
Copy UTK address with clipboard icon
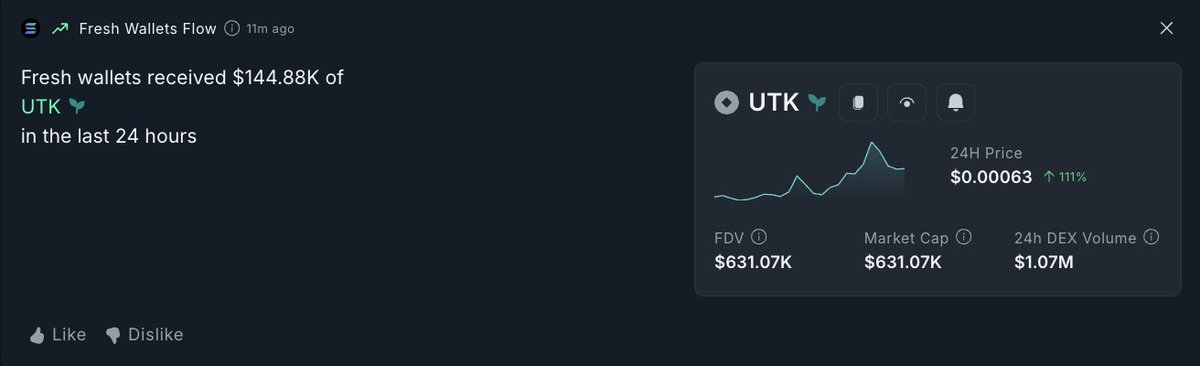[x=858, y=102]
